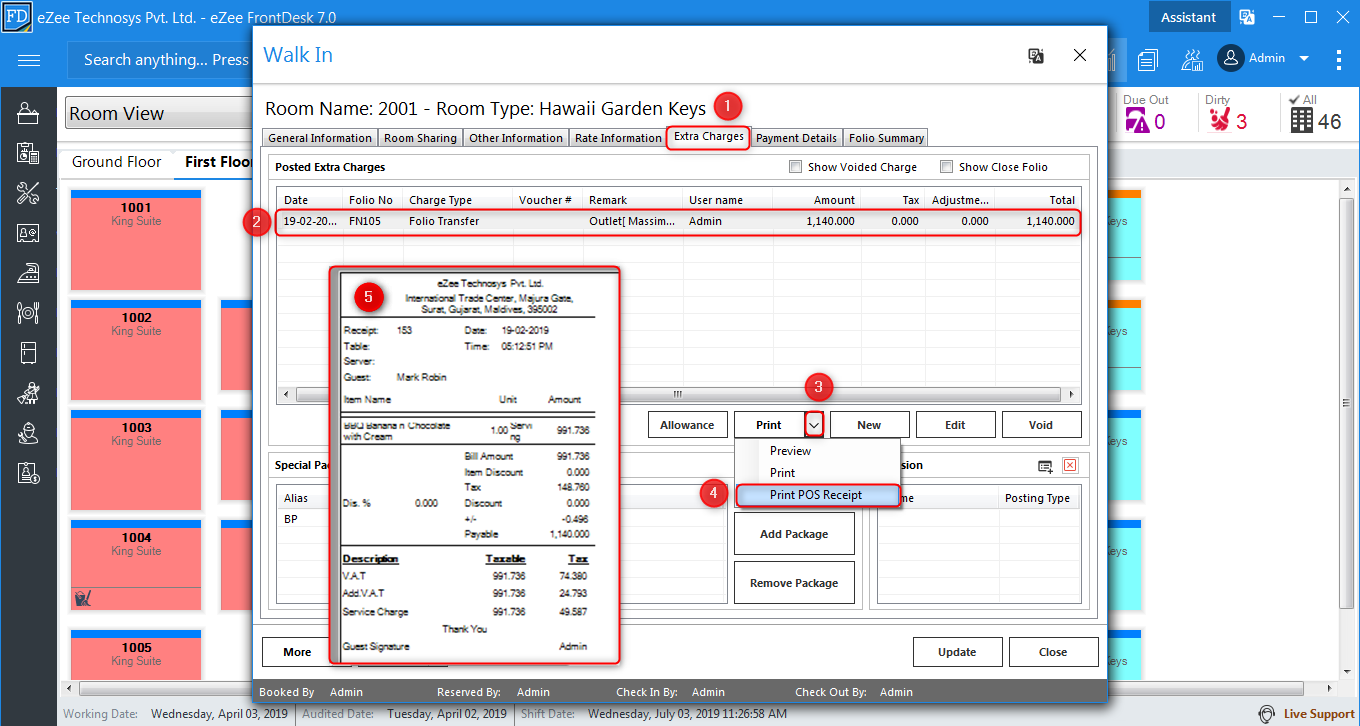Open the guest billing badge sidebar icon

point(28,473)
